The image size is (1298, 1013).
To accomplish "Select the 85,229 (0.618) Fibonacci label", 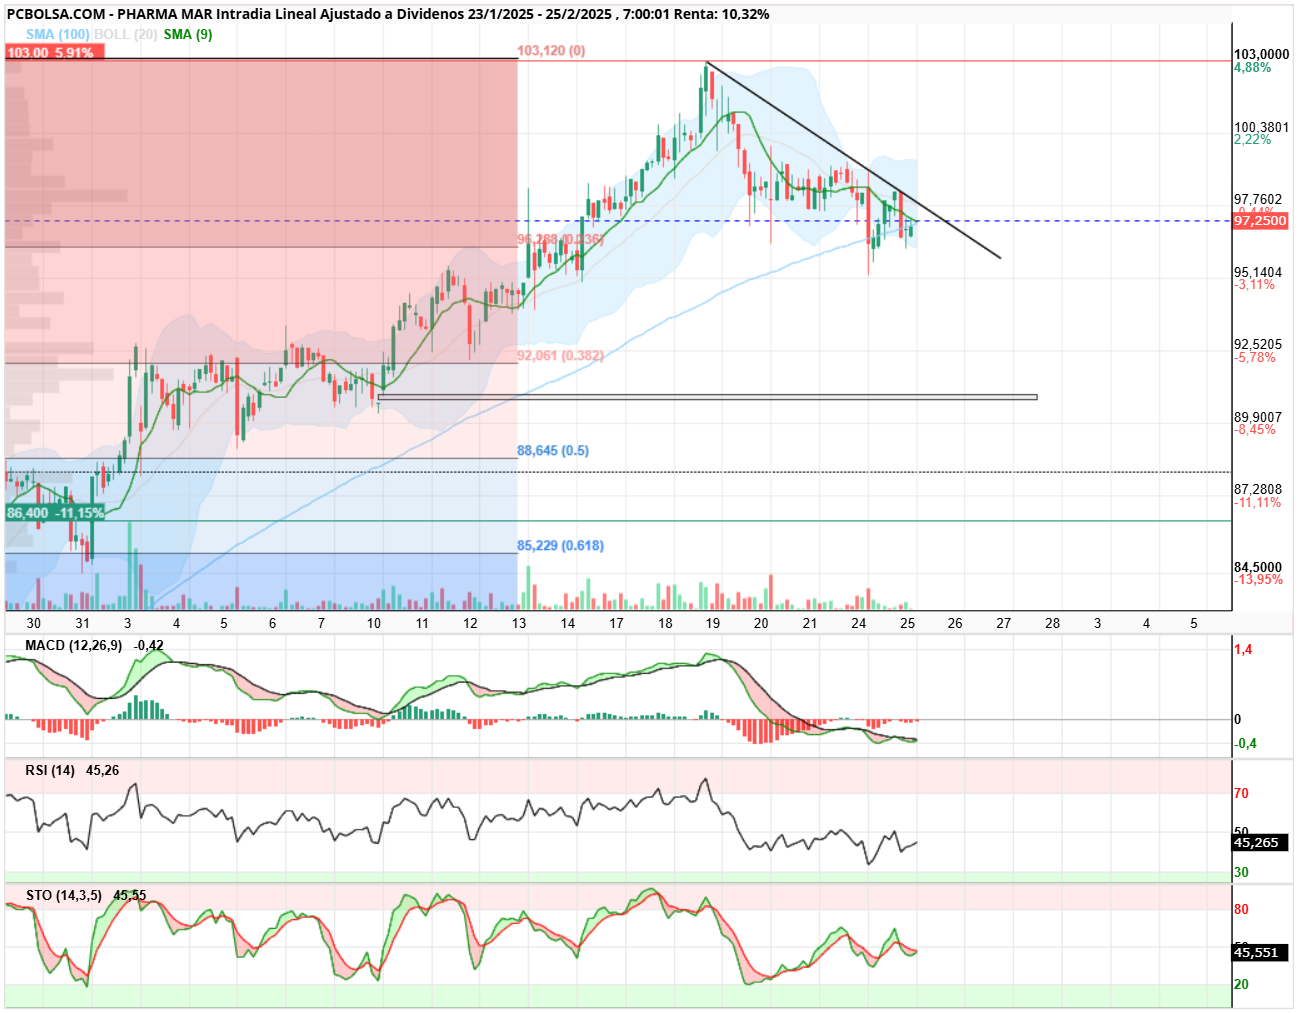I will 560,546.
